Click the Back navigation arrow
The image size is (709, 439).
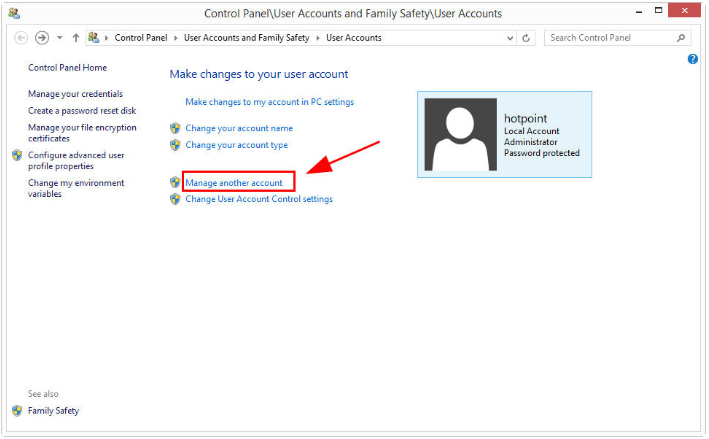pyautogui.click(x=21, y=38)
